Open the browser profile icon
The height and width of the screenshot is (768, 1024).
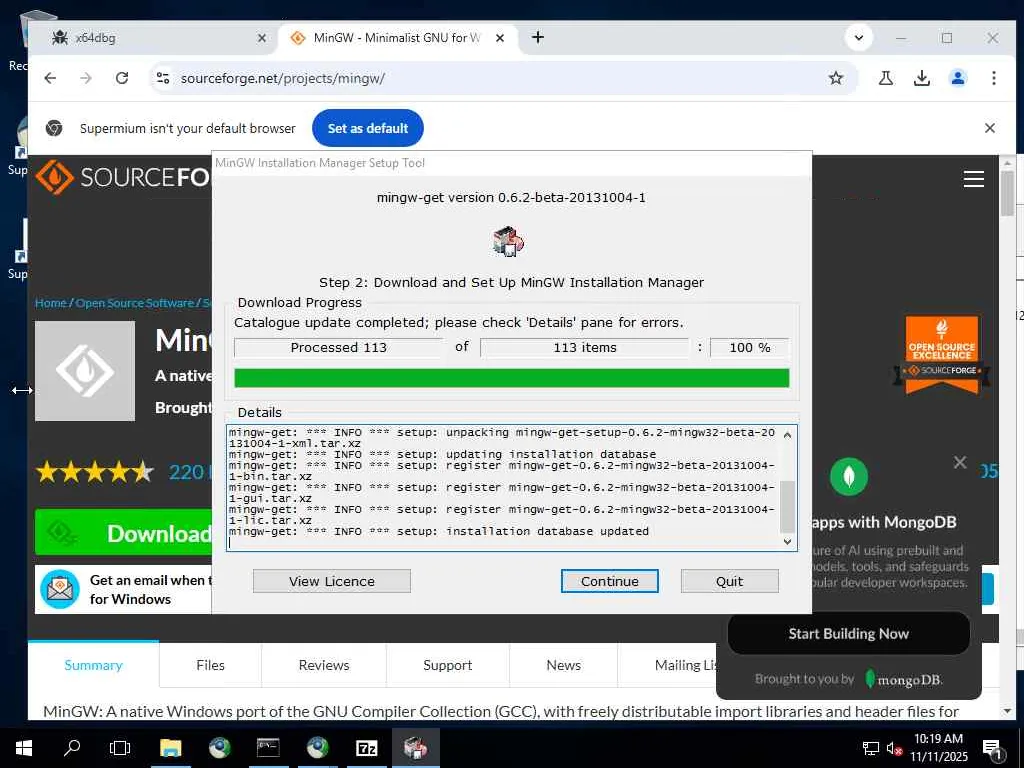click(x=957, y=78)
